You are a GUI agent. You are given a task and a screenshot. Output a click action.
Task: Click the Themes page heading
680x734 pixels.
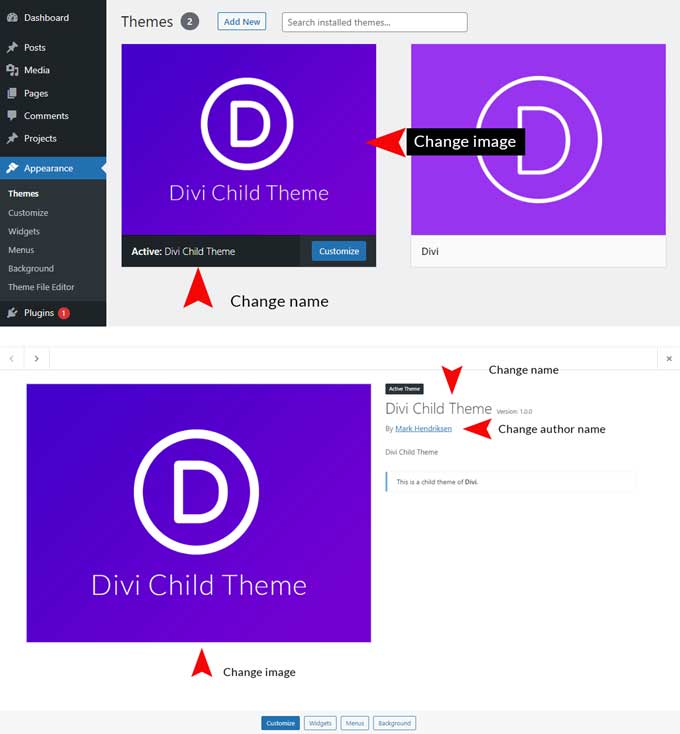coord(147,22)
